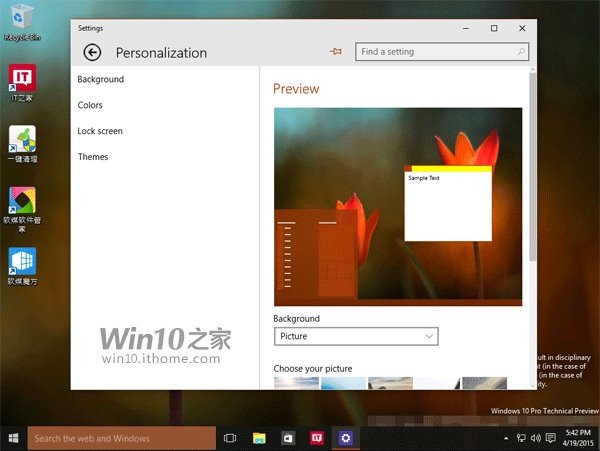Open the Start menu button
The height and width of the screenshot is (451, 600).
(x=13, y=438)
